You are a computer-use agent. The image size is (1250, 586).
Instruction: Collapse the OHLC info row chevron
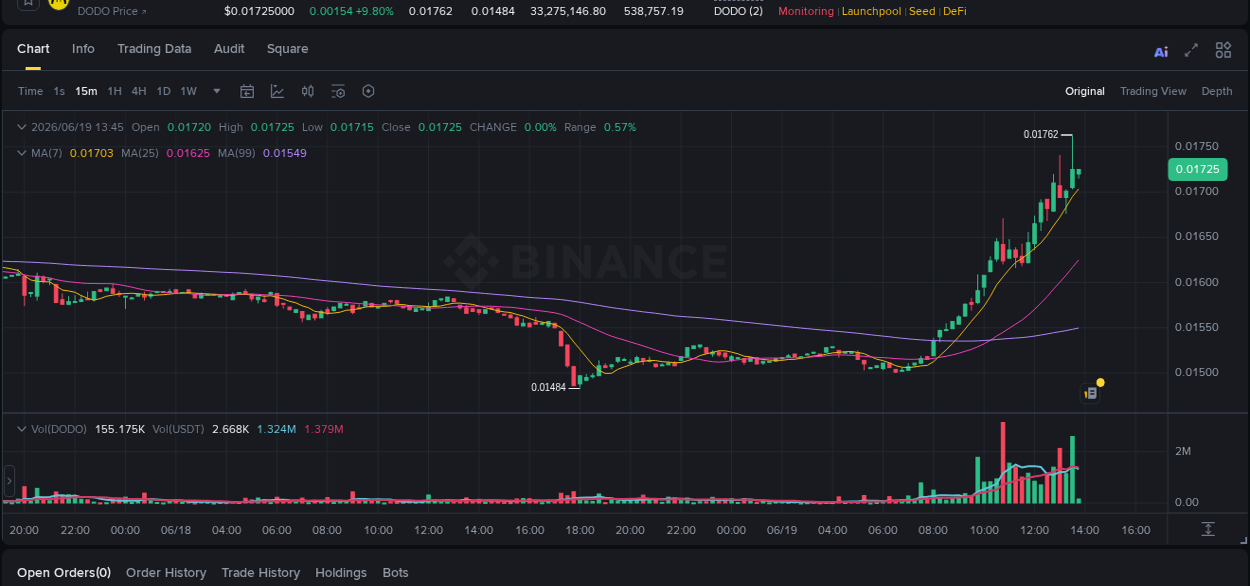22,127
